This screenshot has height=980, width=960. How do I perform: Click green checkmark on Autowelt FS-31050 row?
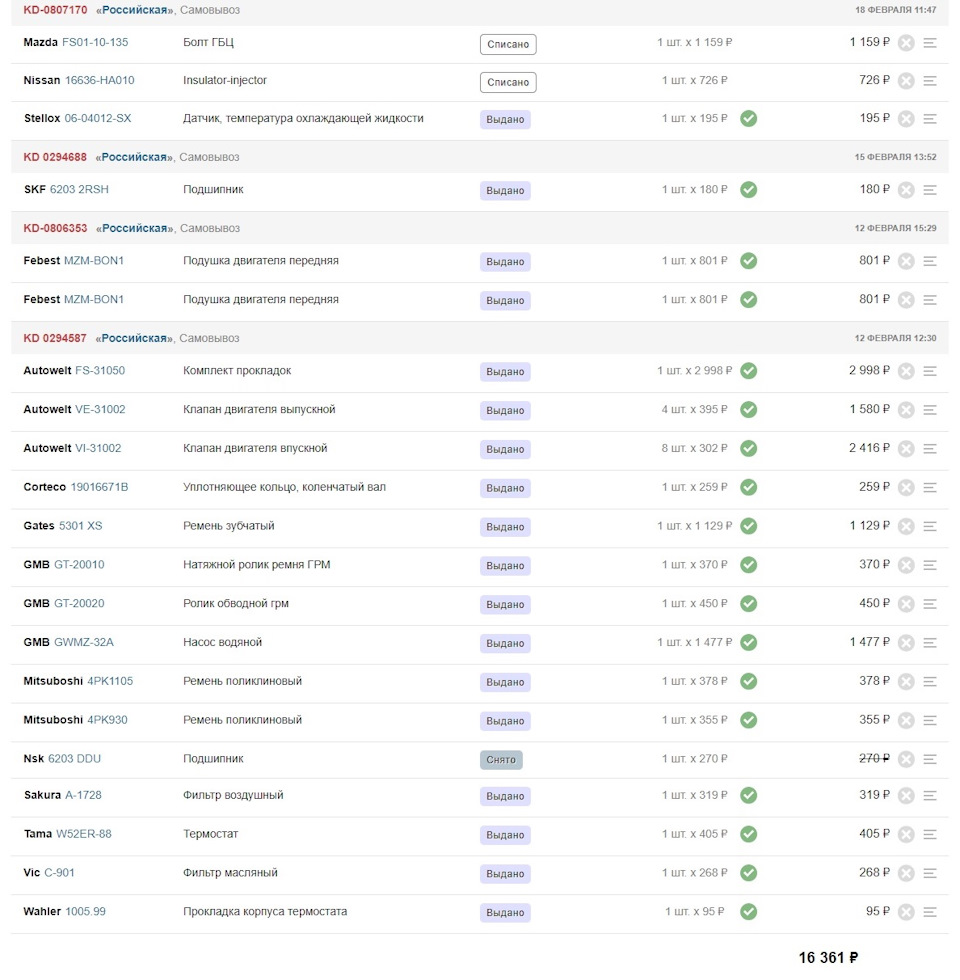[x=748, y=371]
